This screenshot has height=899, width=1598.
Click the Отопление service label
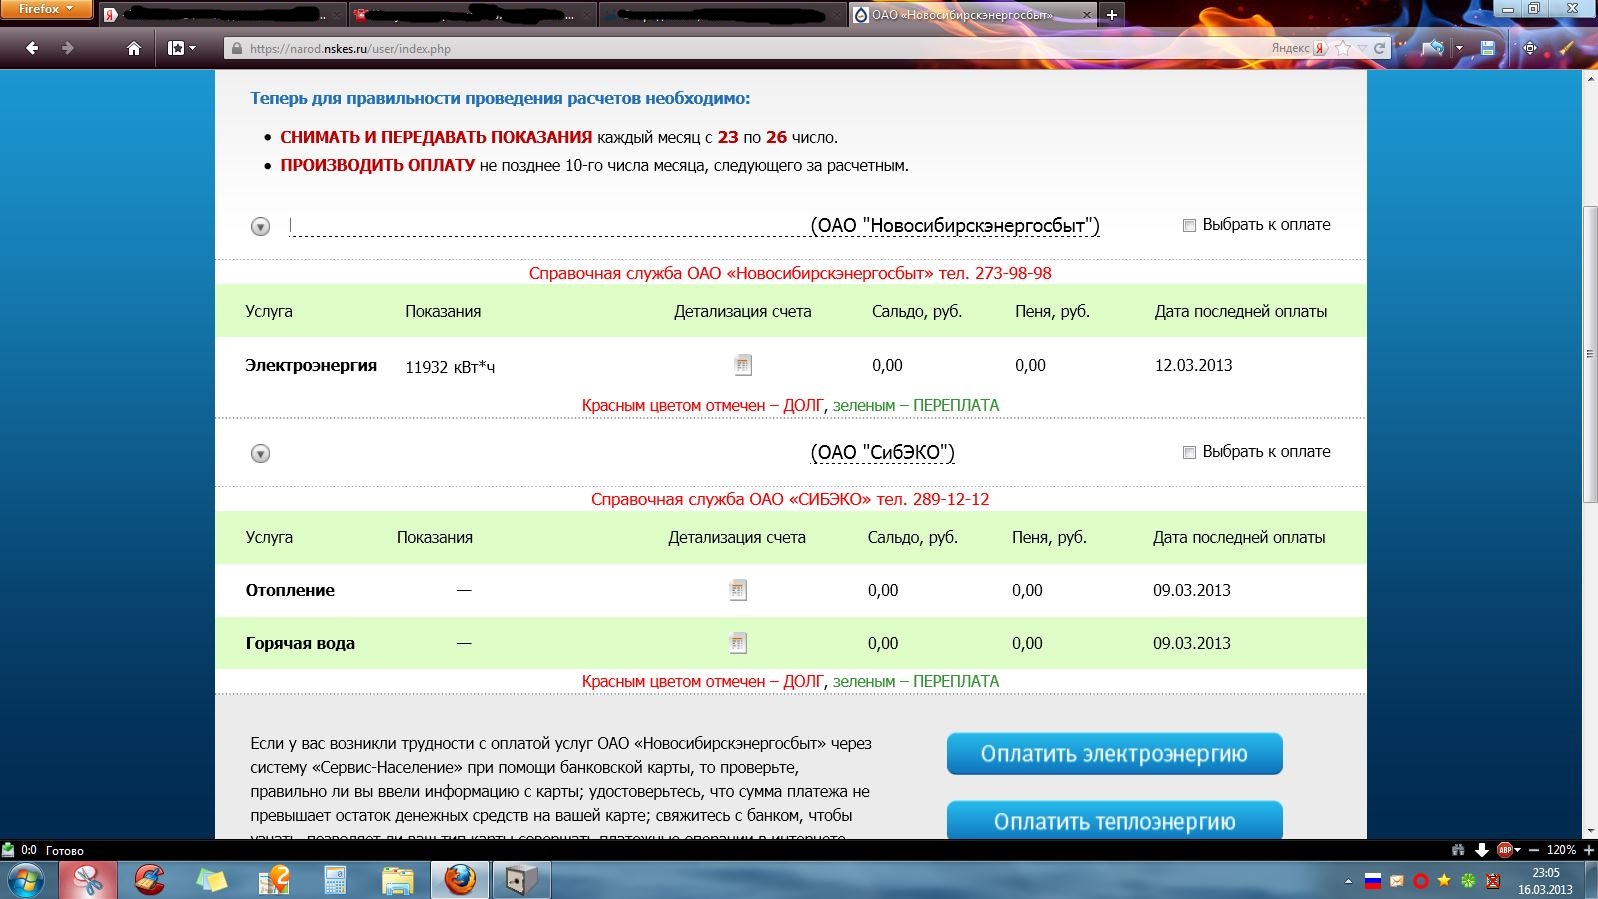[x=290, y=590]
